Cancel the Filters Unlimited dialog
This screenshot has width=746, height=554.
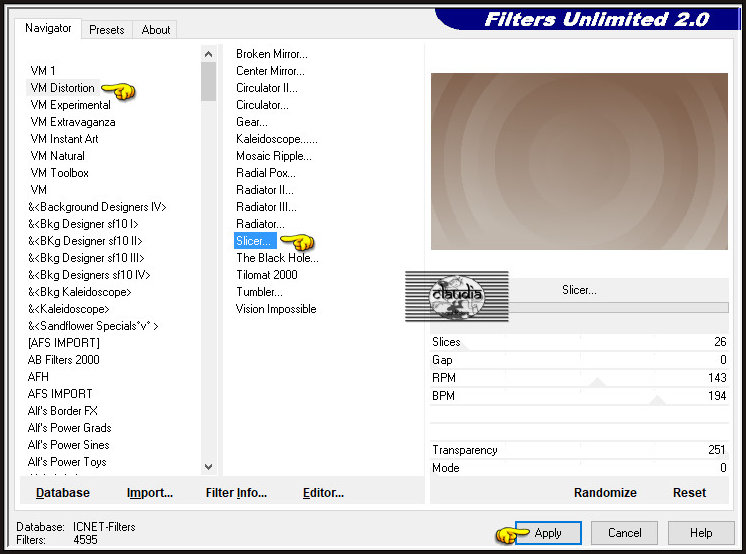(624, 533)
